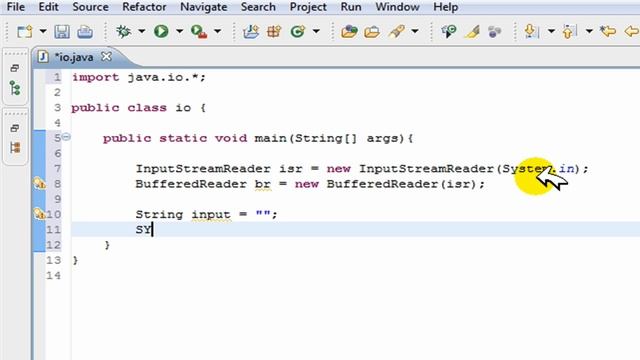Click the class name 'io' on line 3
Viewport: 640px width, 360px height.
click(183, 108)
